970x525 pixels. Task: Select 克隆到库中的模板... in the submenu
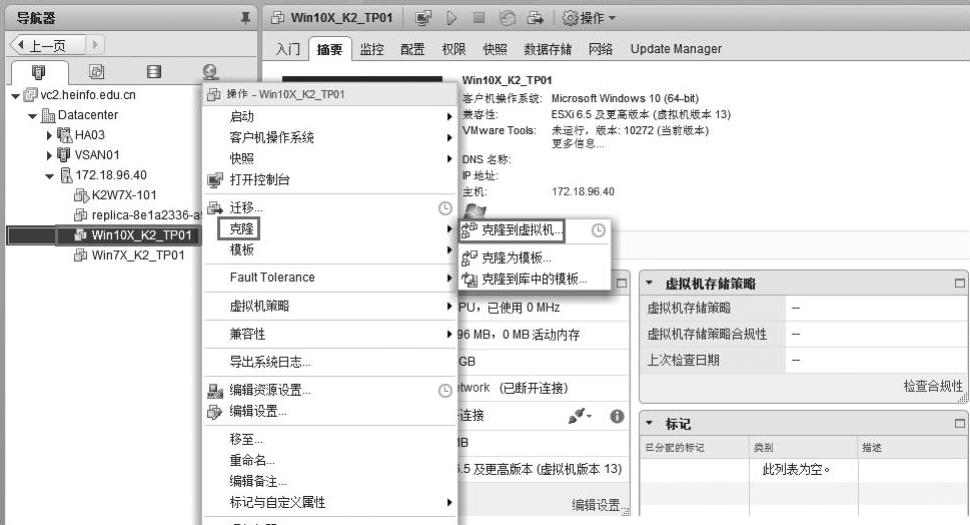(x=534, y=279)
